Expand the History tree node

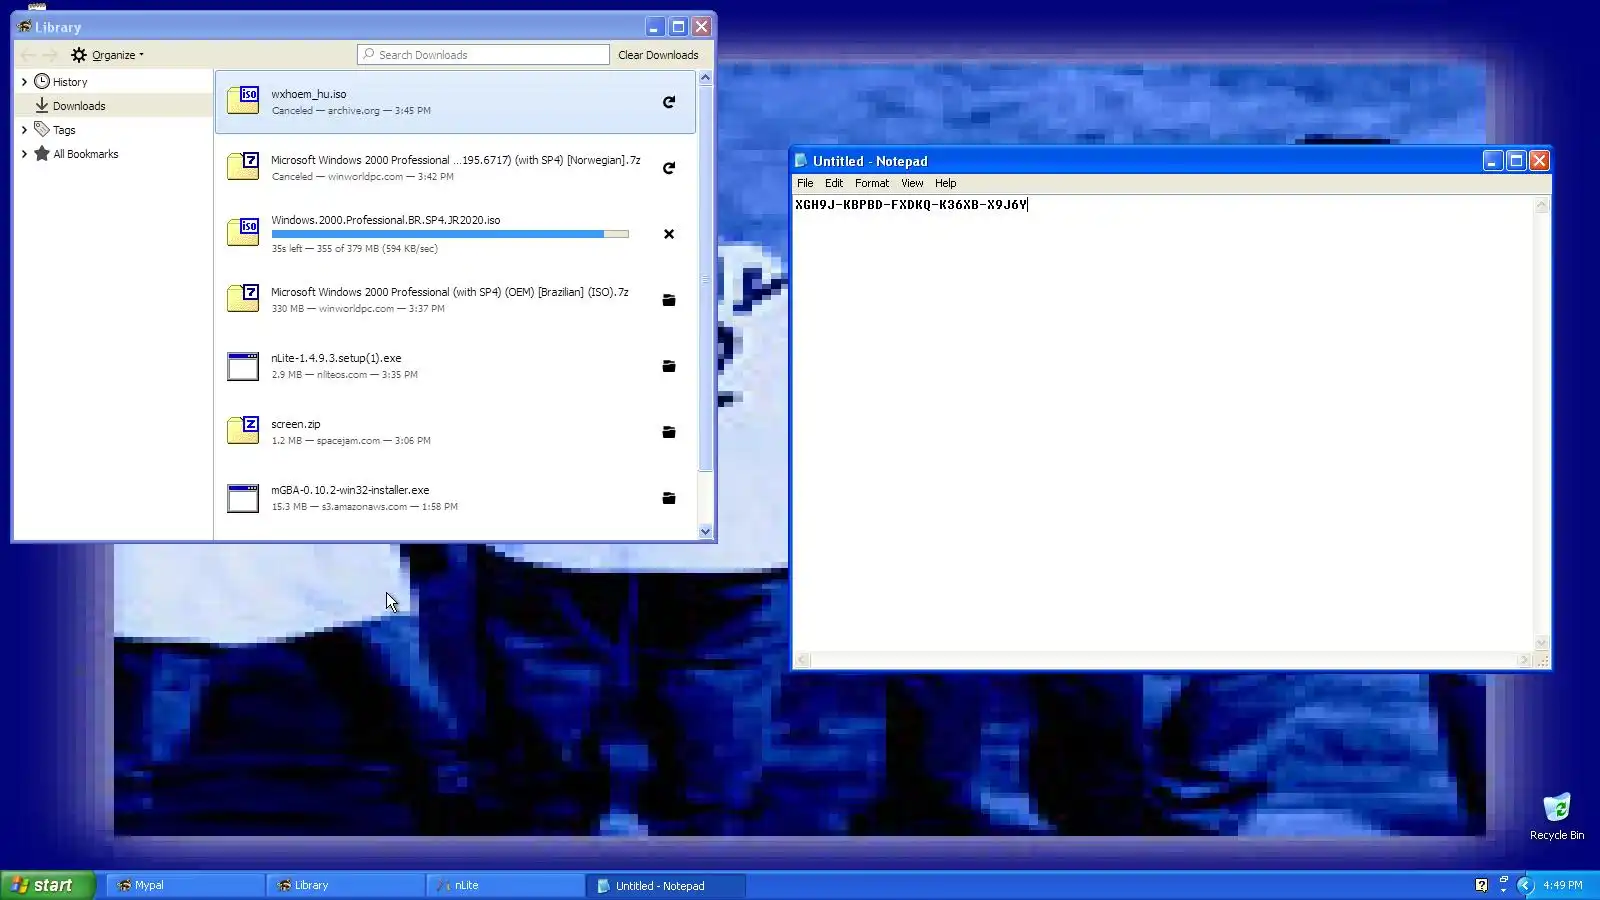[24, 82]
